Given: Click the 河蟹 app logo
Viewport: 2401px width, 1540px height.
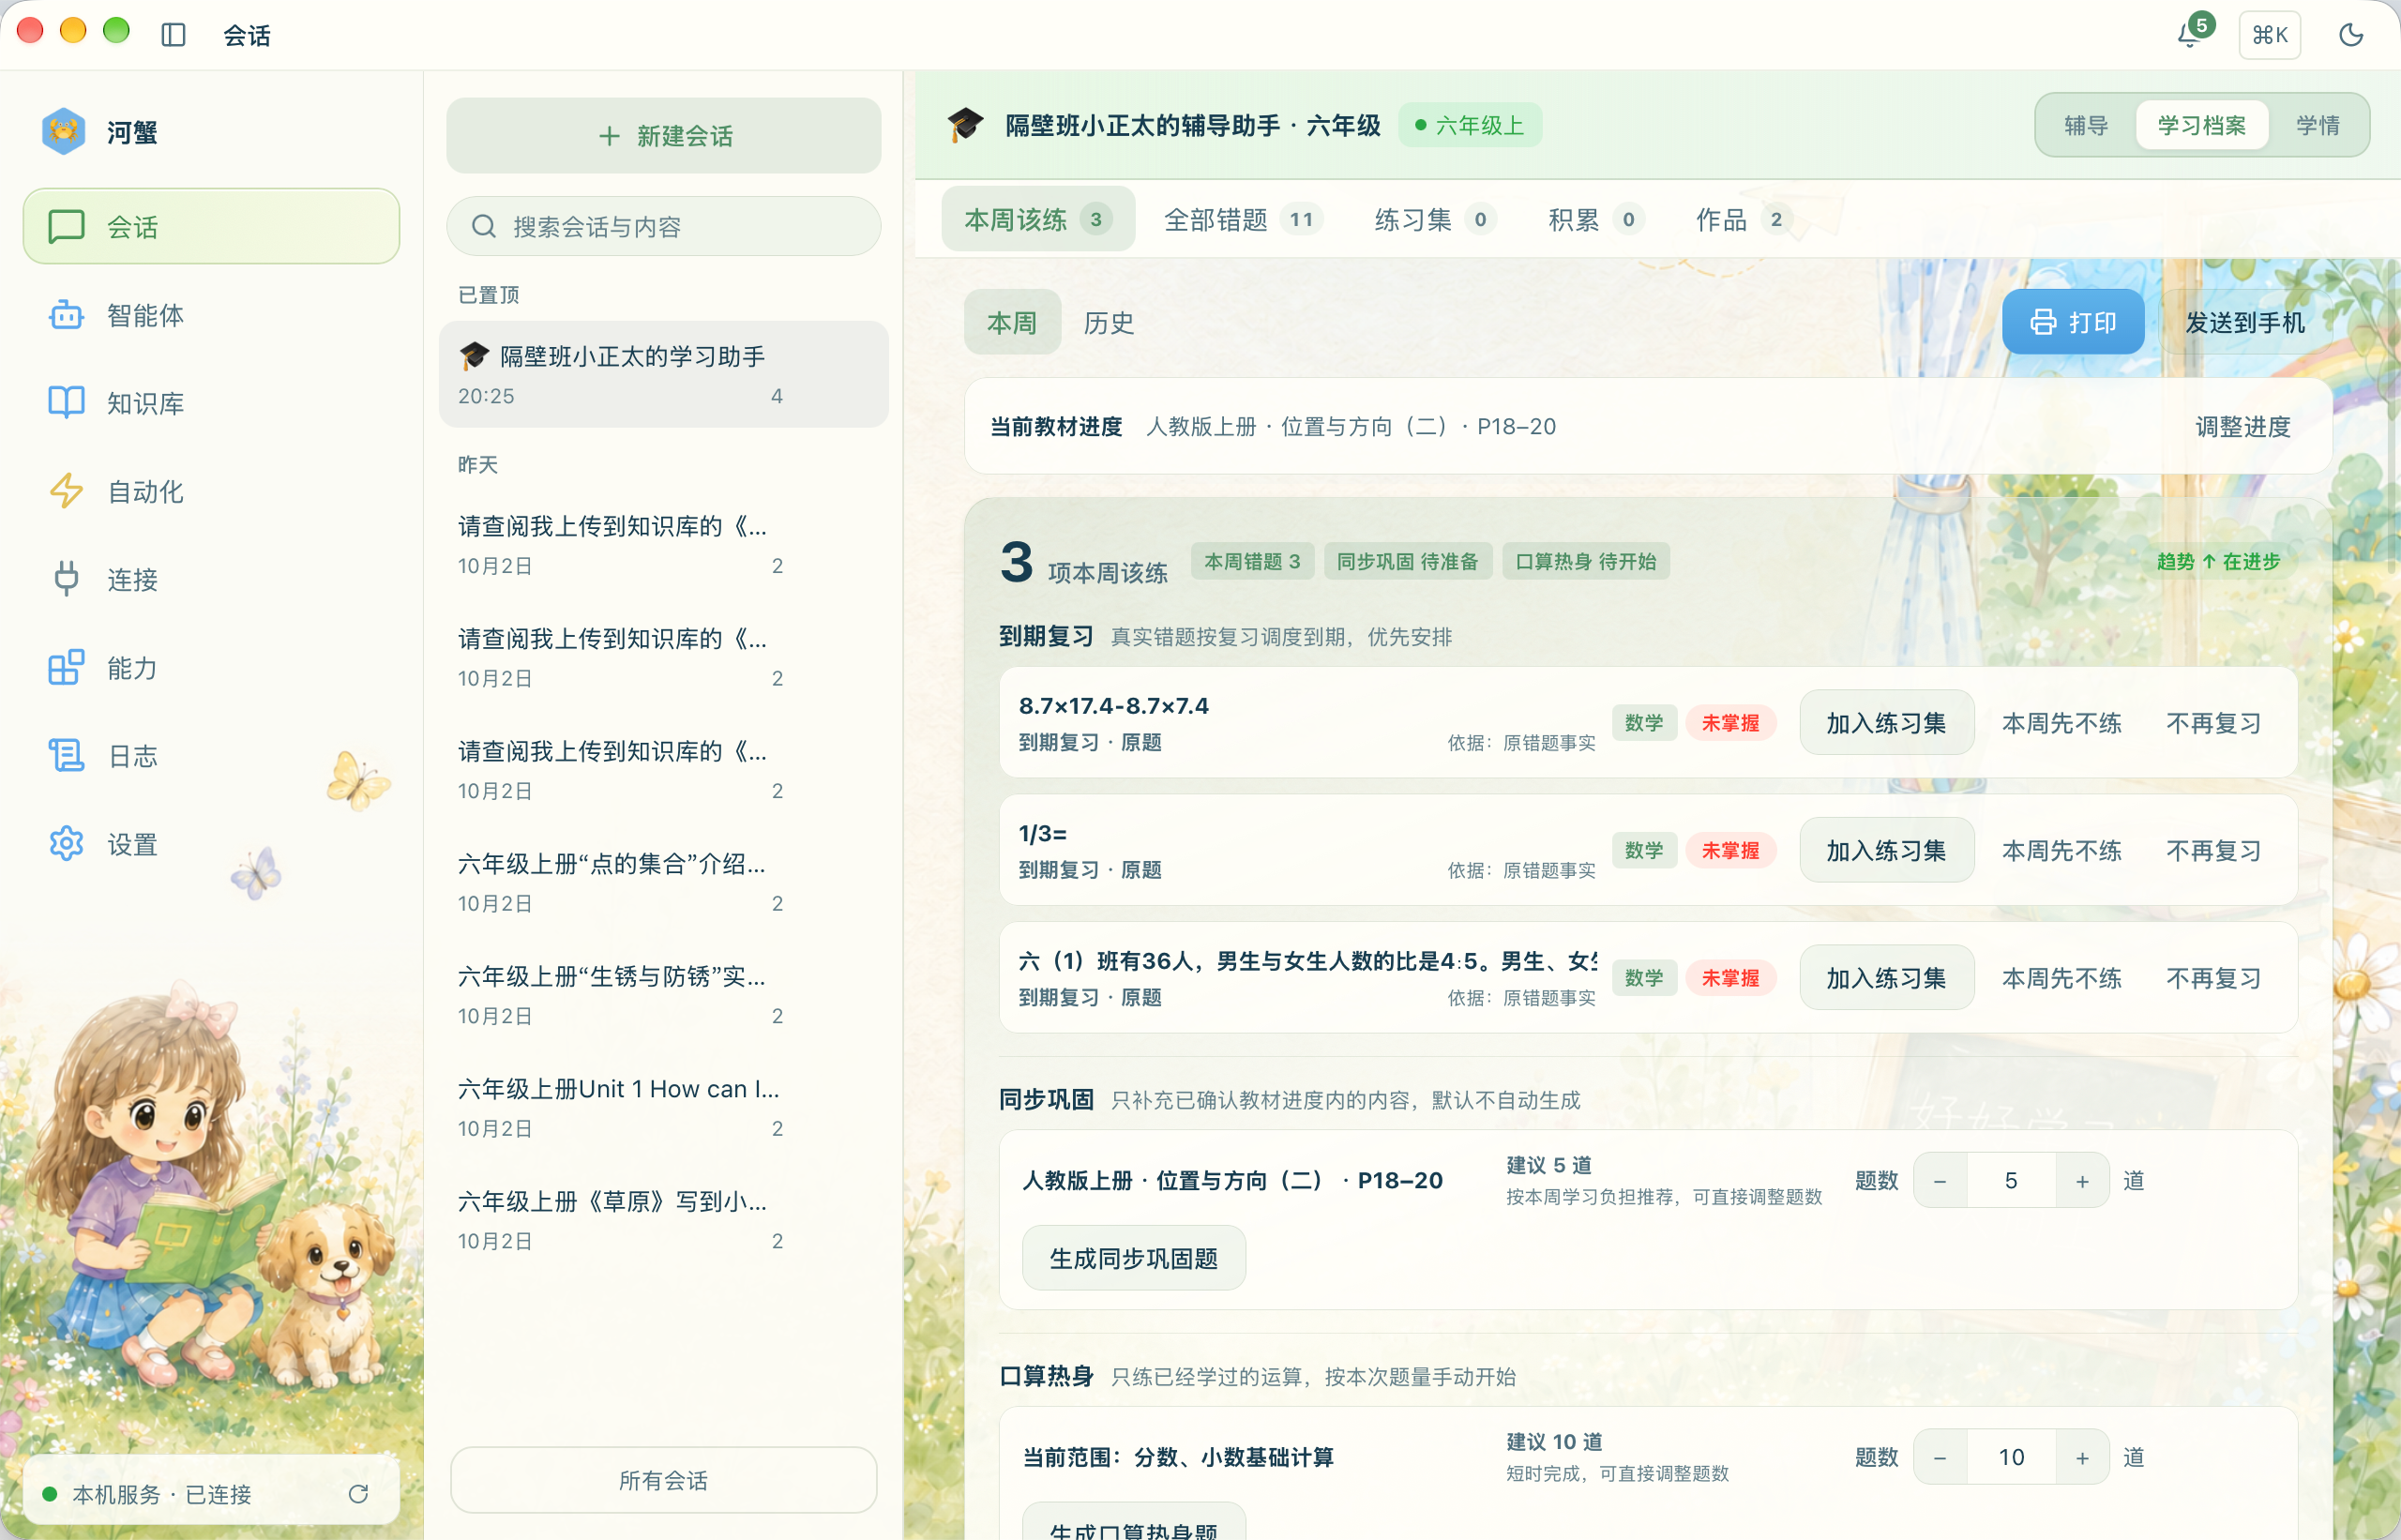Looking at the screenshot, I should click(x=63, y=131).
